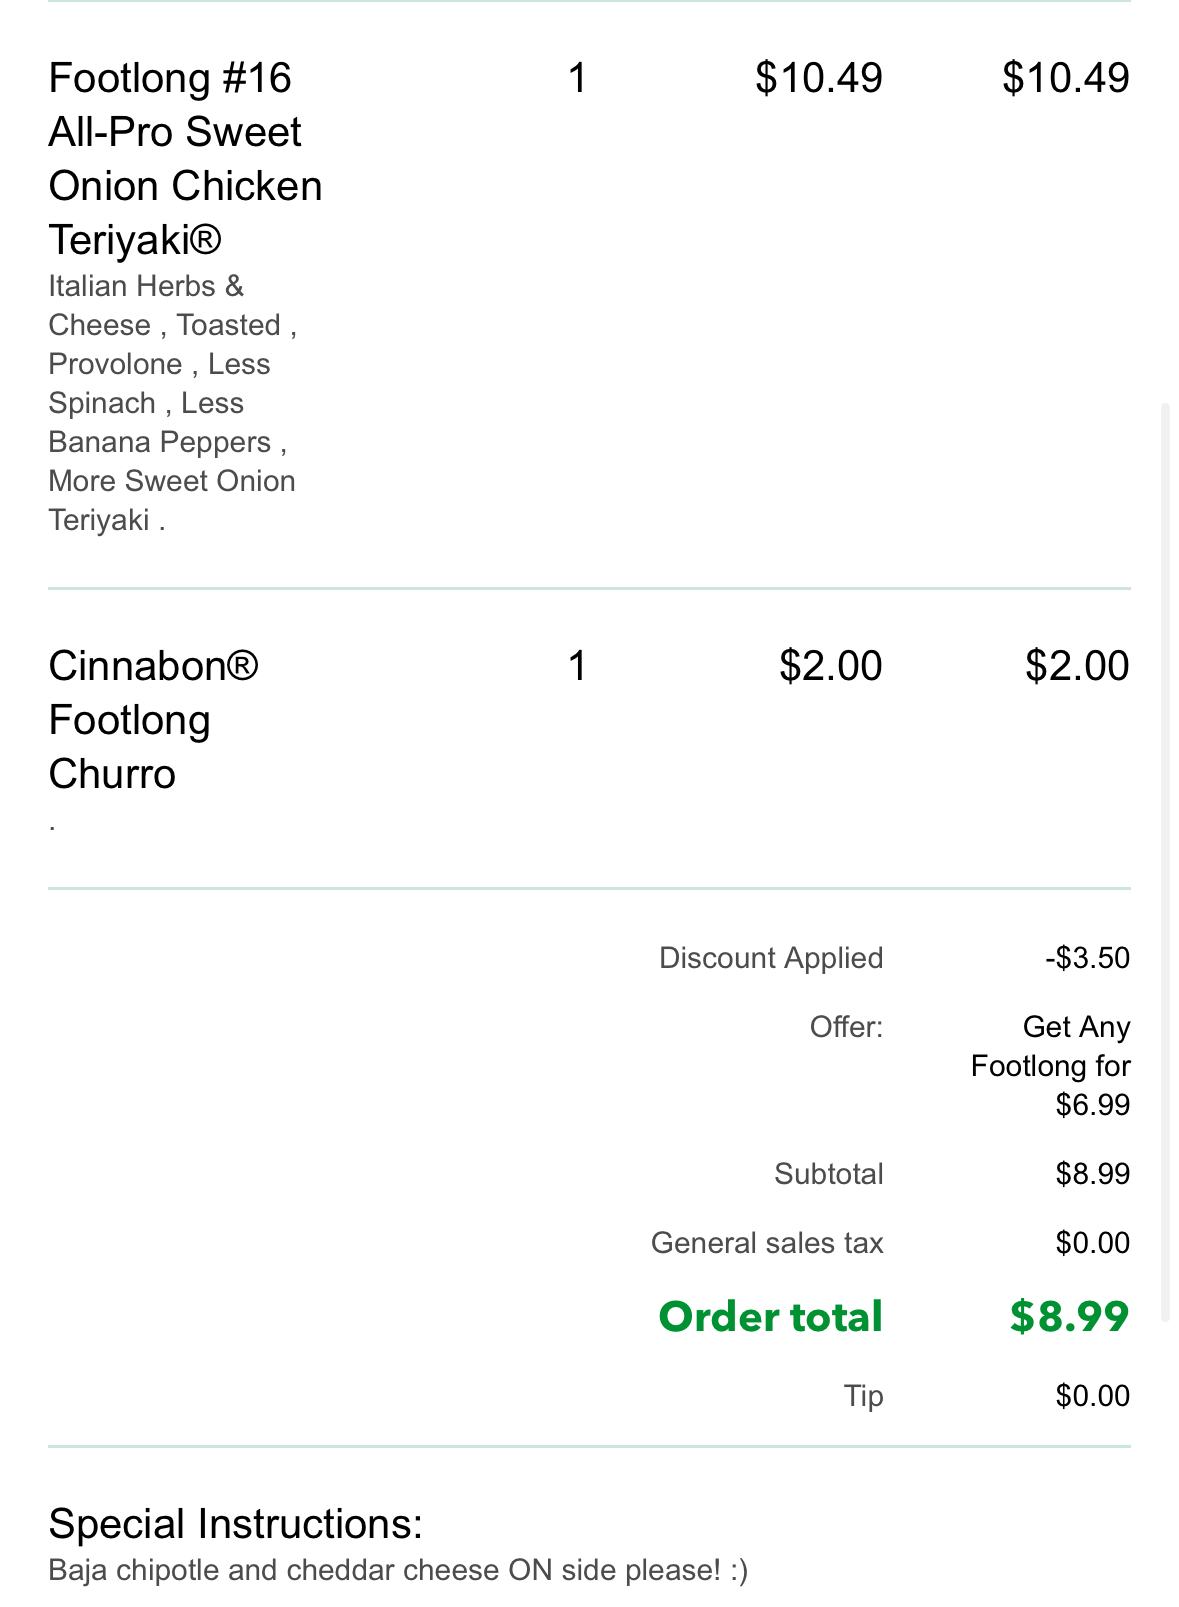Select the Get Any Footlong for $6.99 offer text

point(1051,1066)
